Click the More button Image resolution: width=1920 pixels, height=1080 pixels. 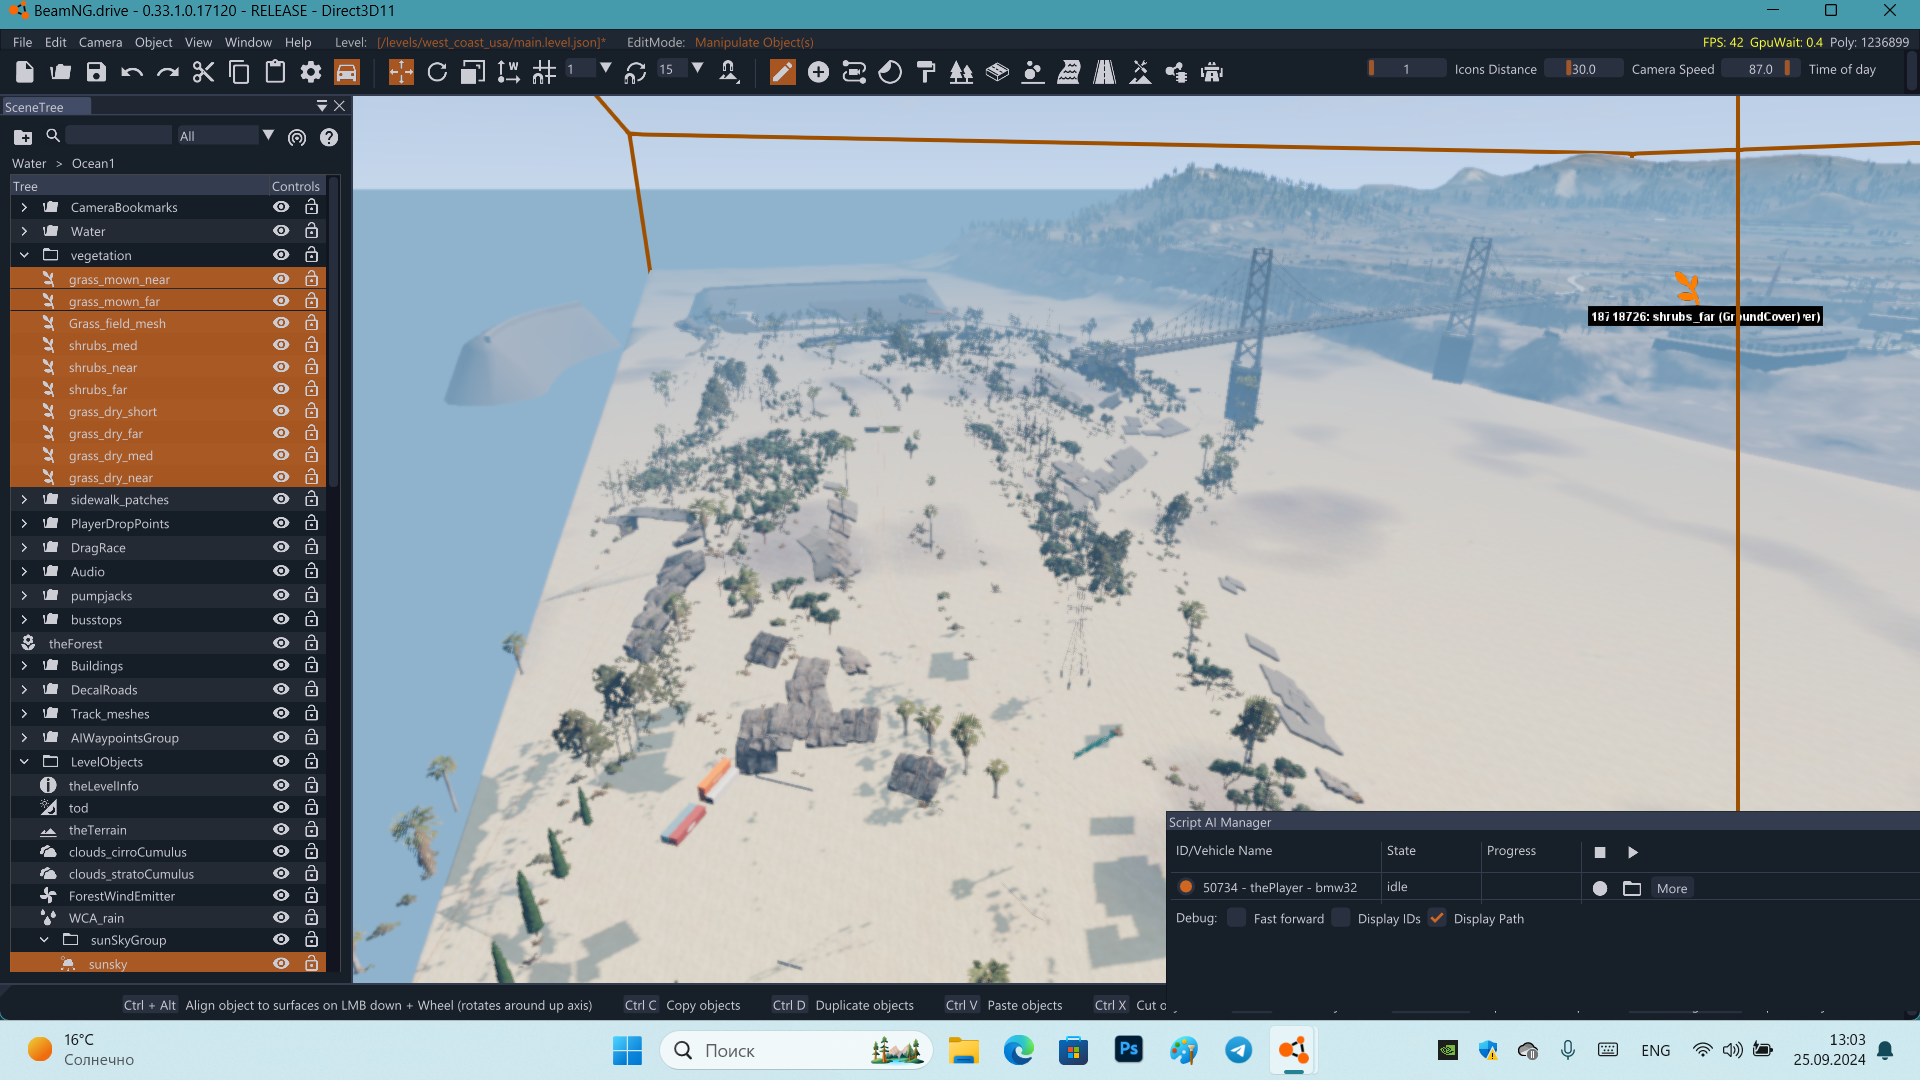pos(1671,888)
